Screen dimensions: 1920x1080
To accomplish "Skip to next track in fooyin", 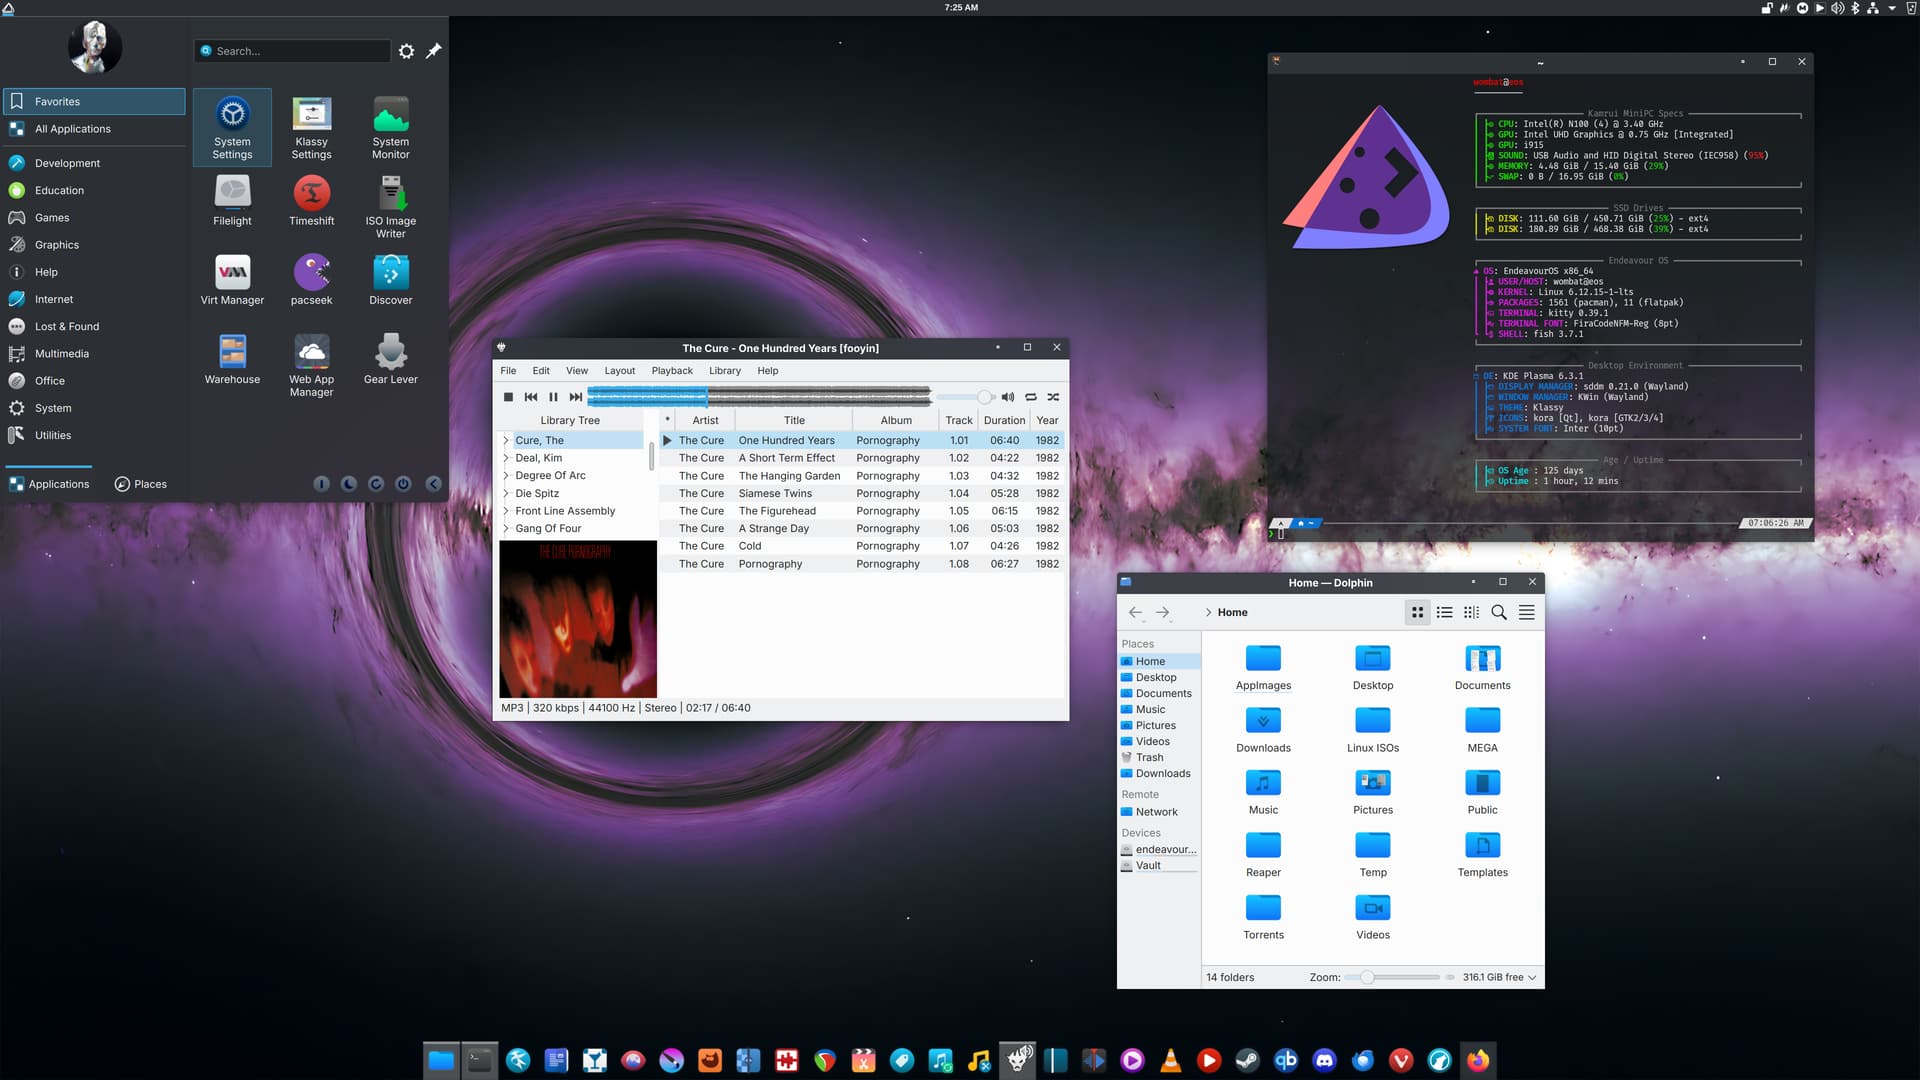I will pyautogui.click(x=576, y=397).
